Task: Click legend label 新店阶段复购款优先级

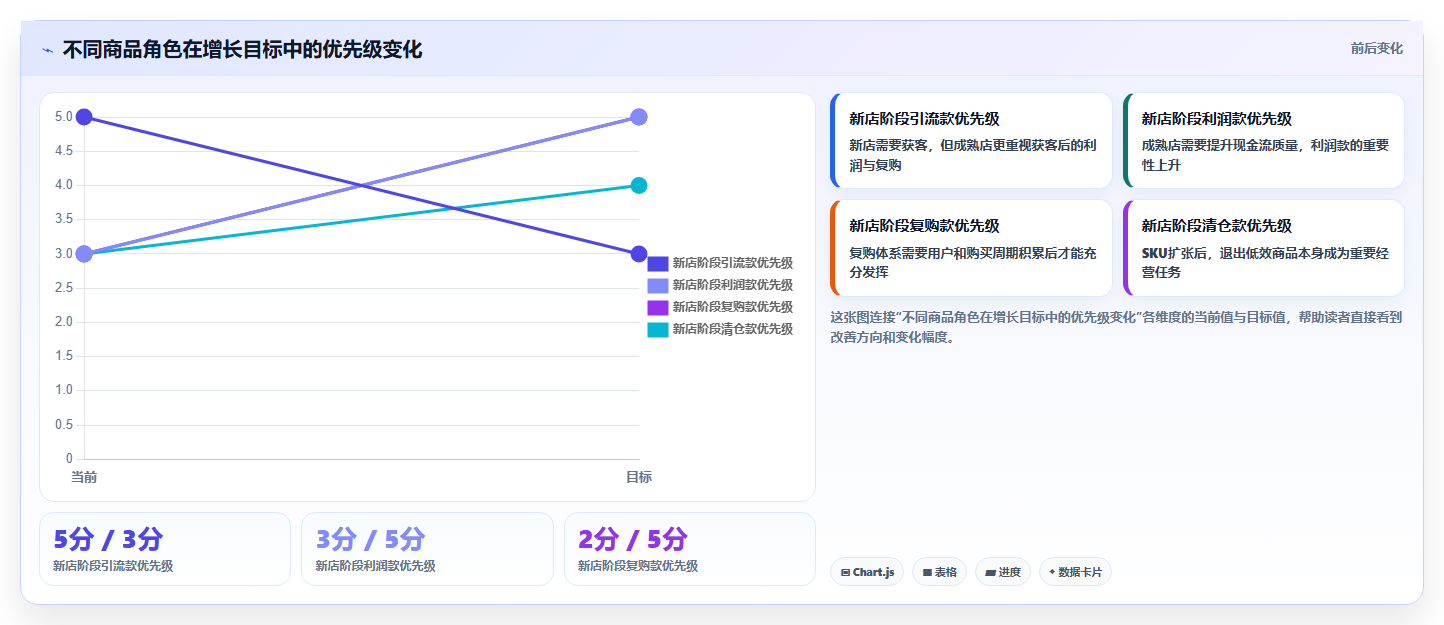Action: point(733,307)
